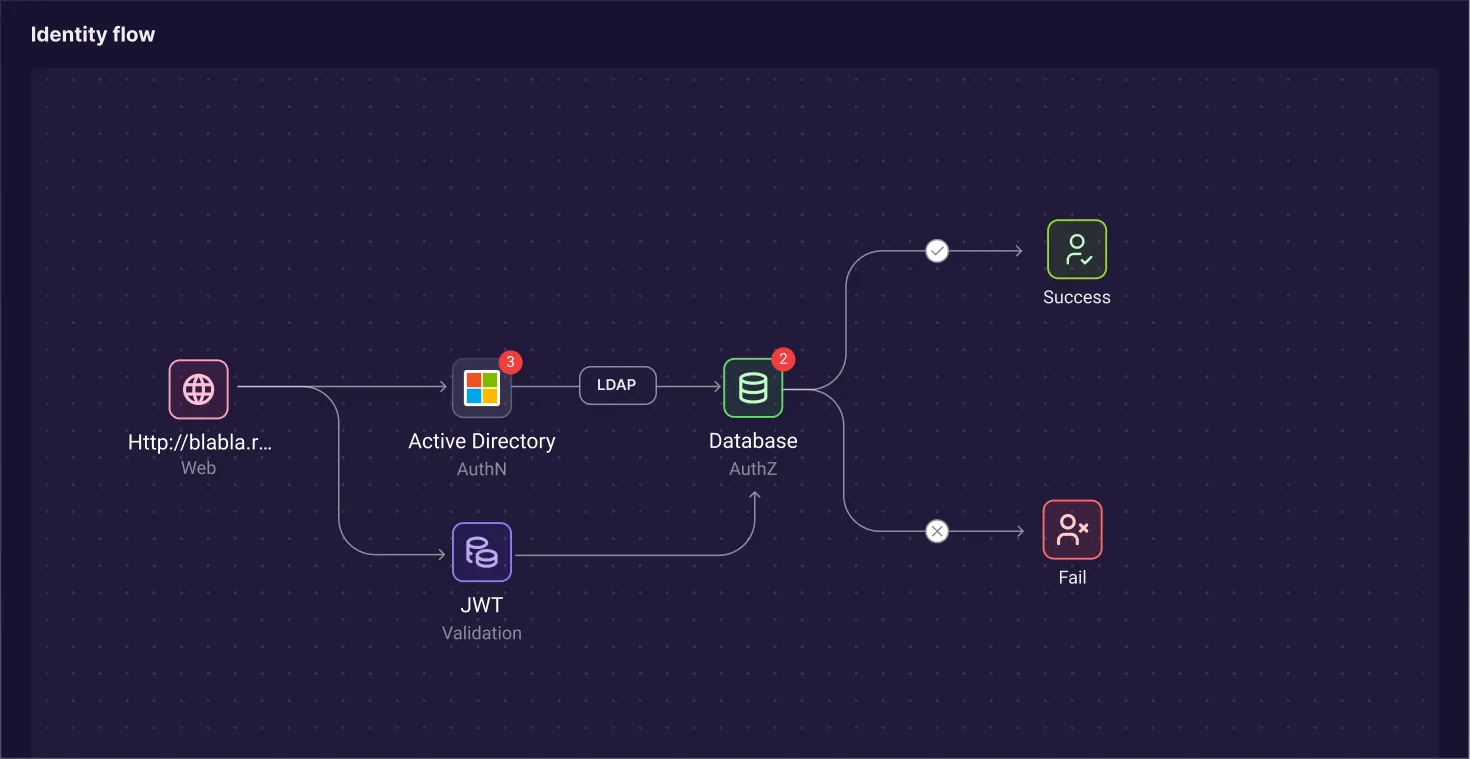The height and width of the screenshot is (759, 1470).
Task: Open the red badge 3 on Active Directory
Action: (x=510, y=361)
